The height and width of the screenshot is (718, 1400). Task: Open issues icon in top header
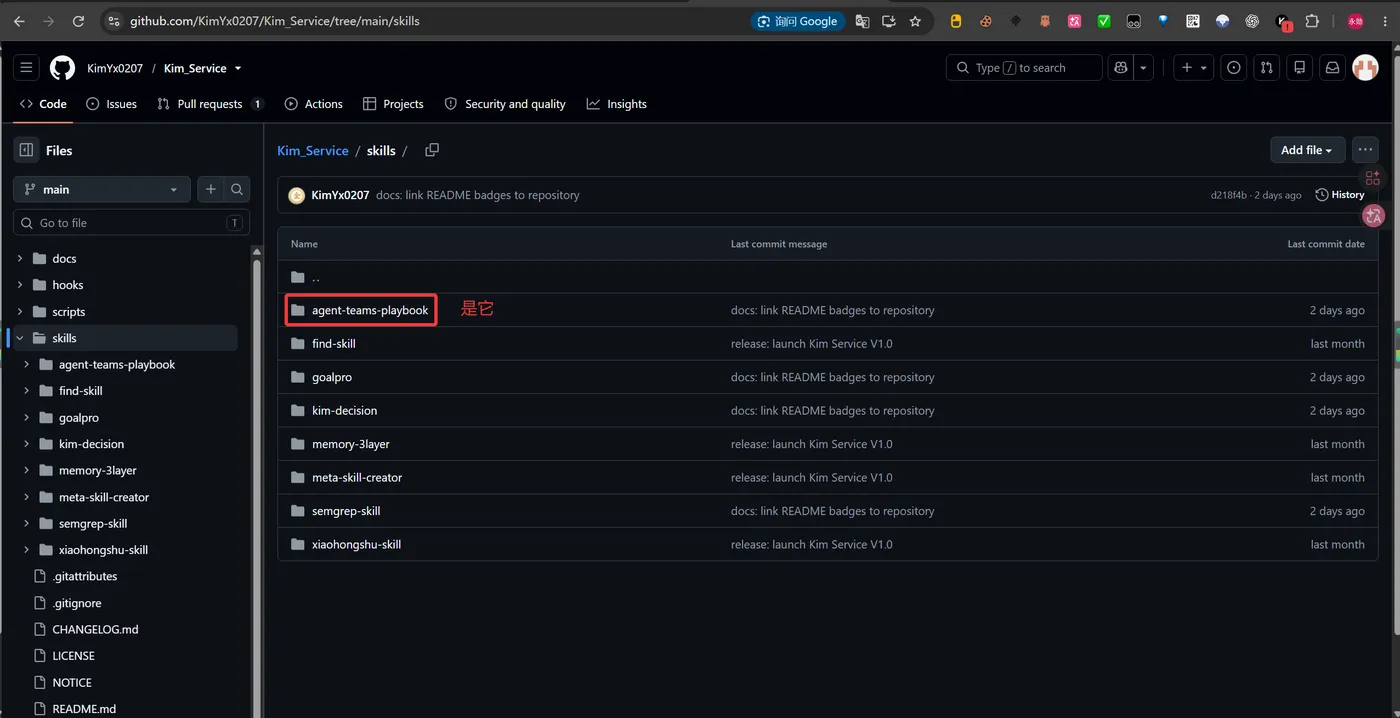1234,68
